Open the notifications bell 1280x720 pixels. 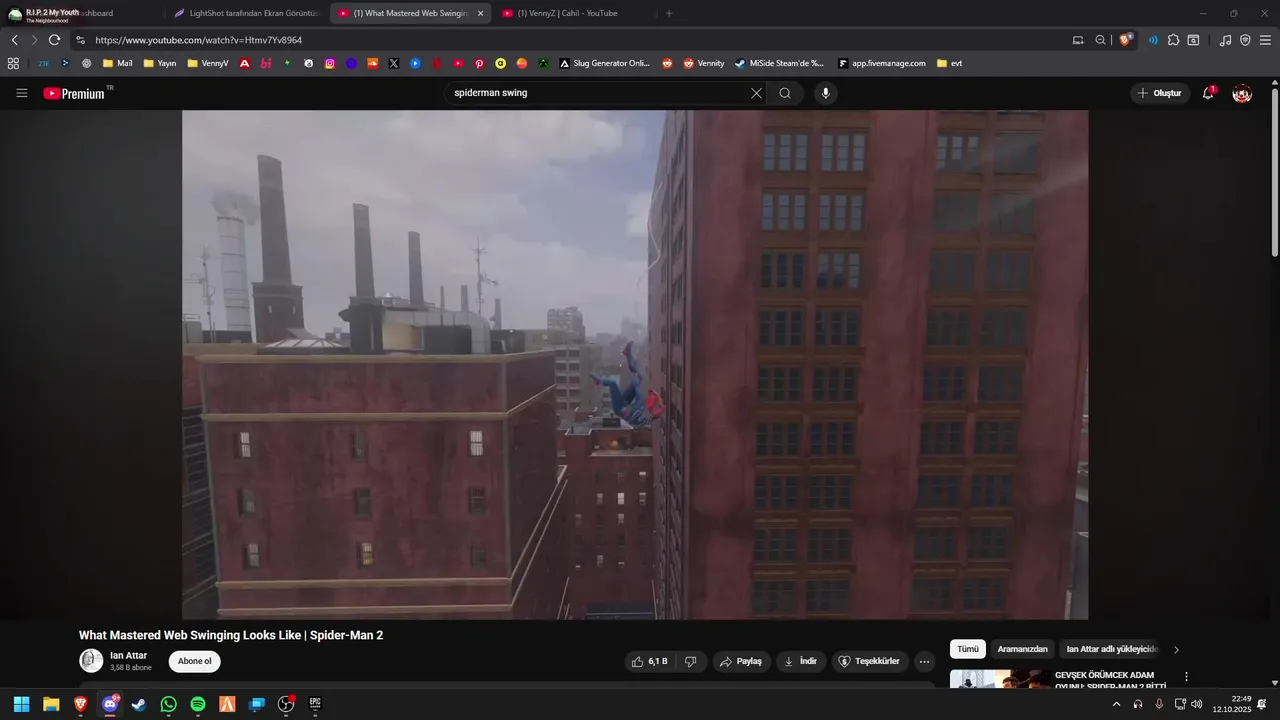1208,93
